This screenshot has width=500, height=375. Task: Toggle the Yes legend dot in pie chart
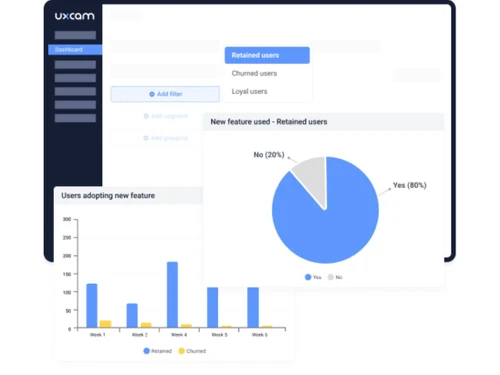pos(308,277)
